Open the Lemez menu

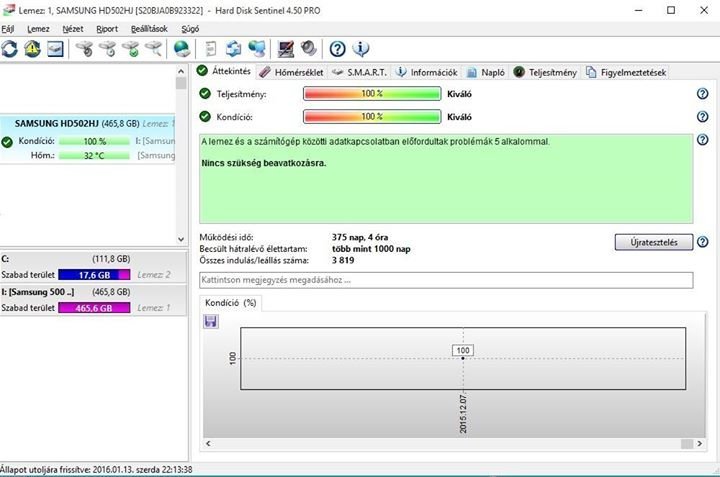tap(39, 29)
